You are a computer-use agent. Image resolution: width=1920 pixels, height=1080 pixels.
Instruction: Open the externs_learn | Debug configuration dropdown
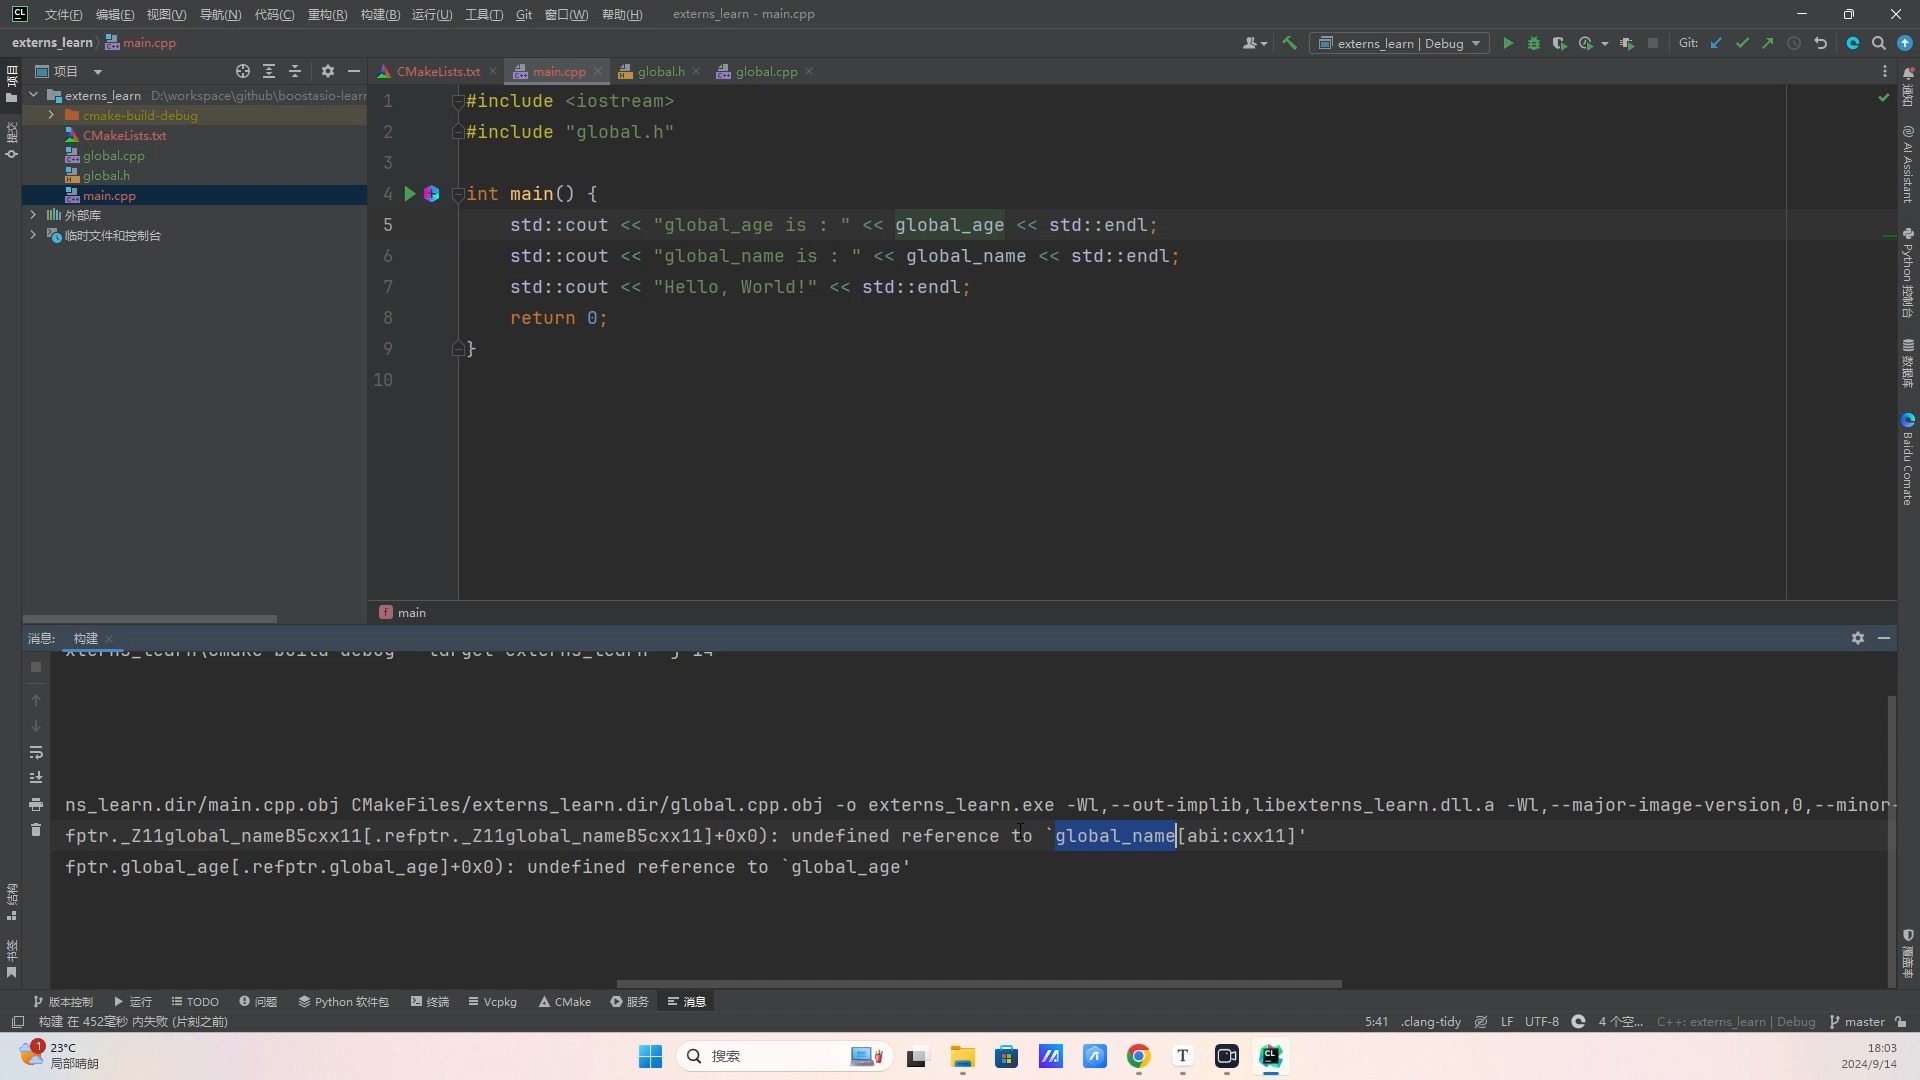pos(1399,43)
